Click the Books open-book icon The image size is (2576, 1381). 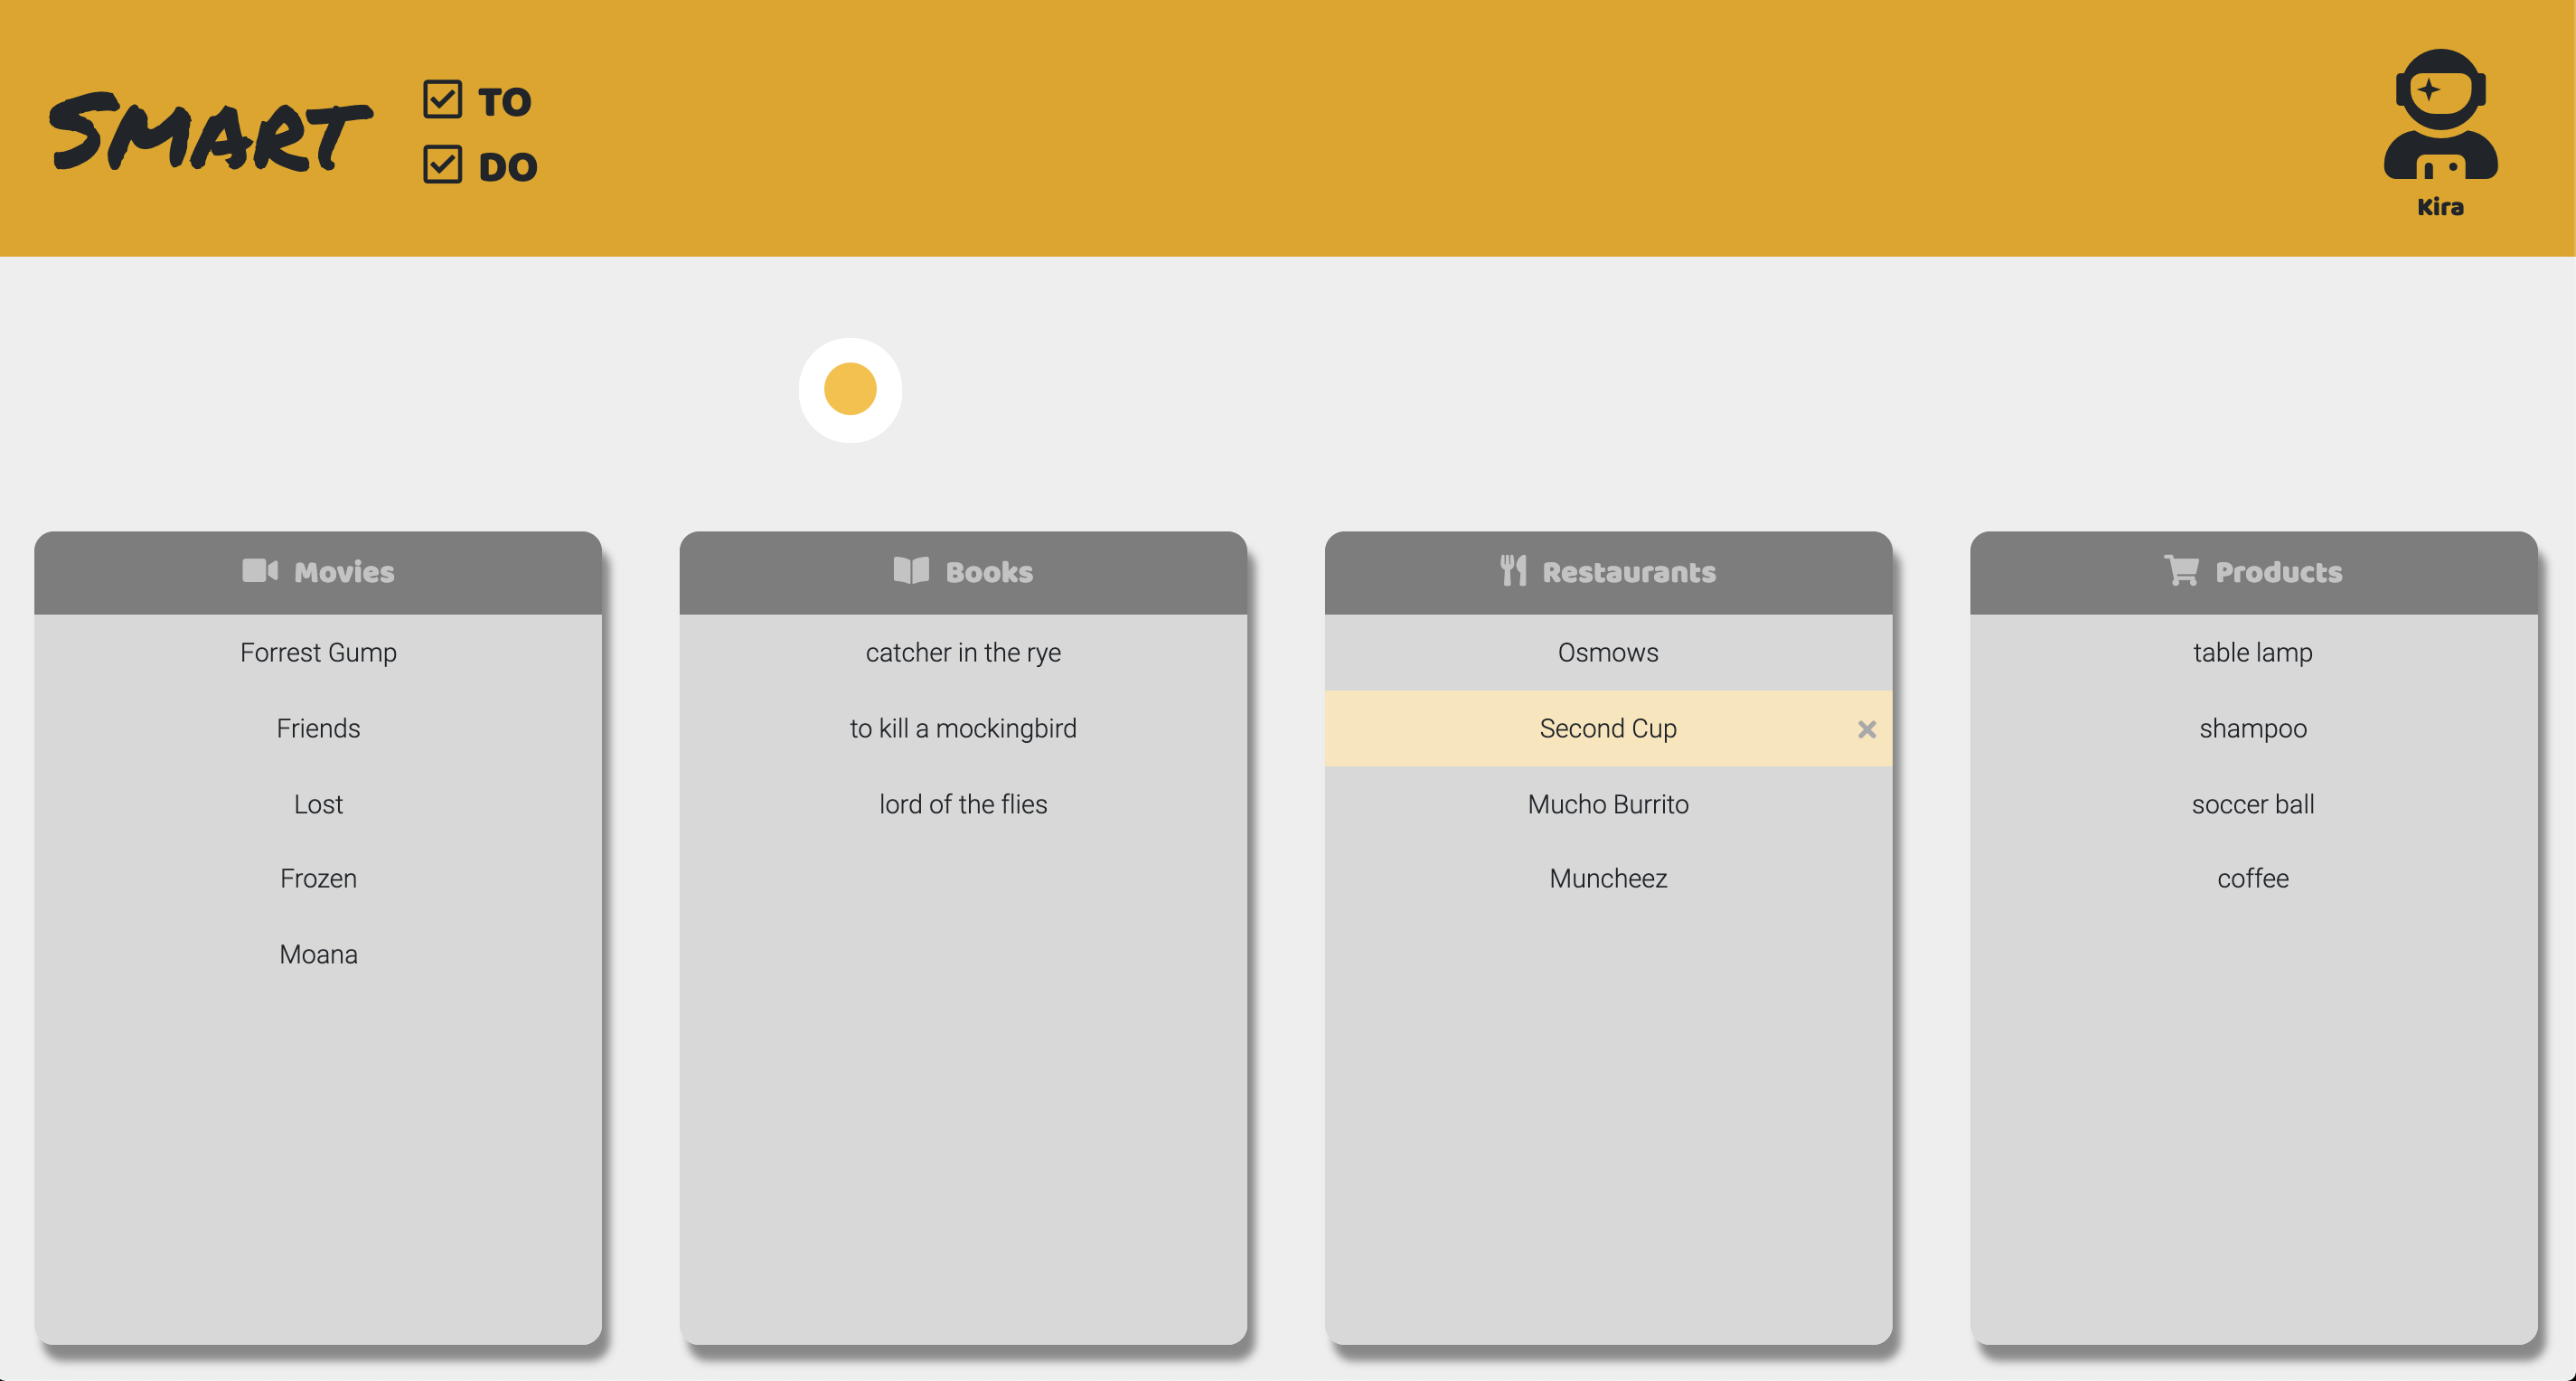(x=911, y=571)
